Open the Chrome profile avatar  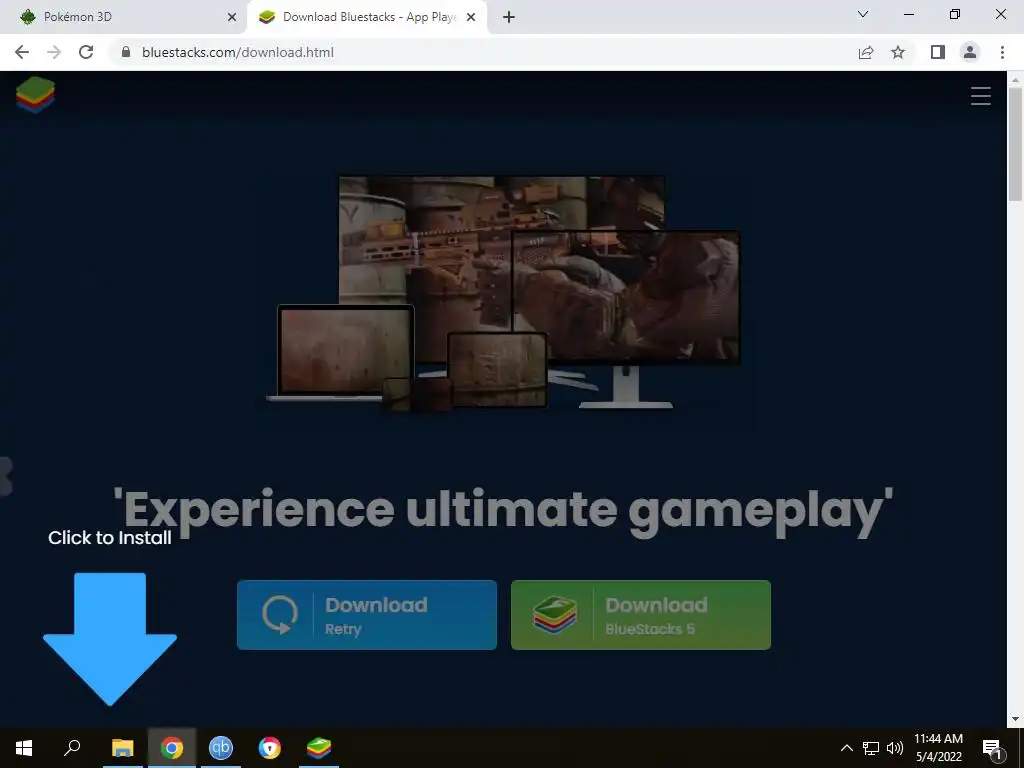(x=970, y=52)
